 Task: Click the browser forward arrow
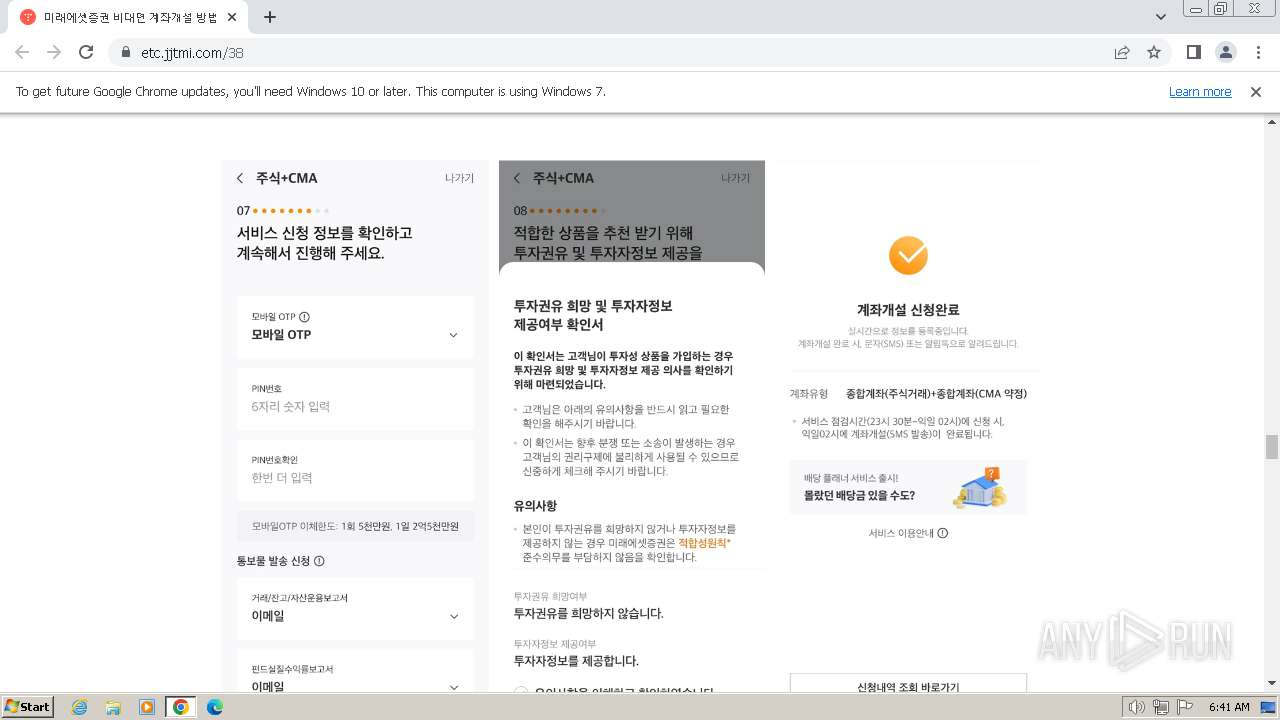[x=54, y=52]
